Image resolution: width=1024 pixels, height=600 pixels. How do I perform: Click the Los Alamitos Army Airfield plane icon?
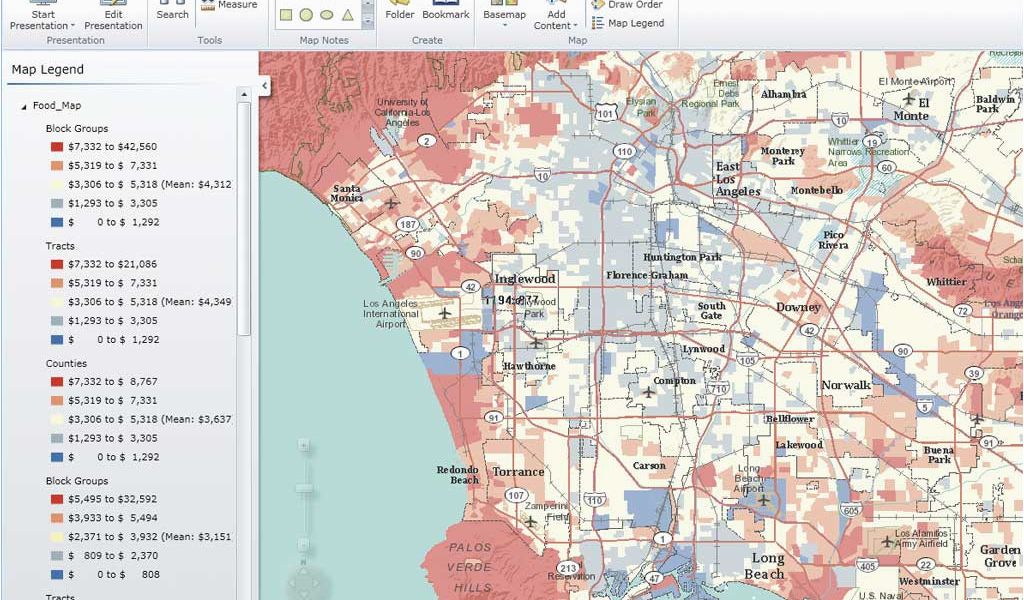887,541
